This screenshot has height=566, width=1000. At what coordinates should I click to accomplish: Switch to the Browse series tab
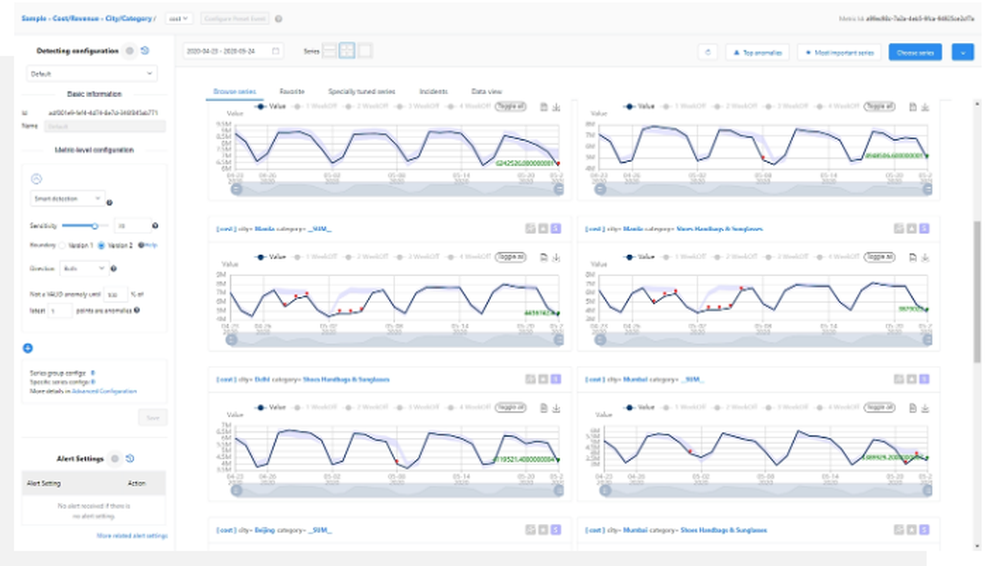pos(234,92)
